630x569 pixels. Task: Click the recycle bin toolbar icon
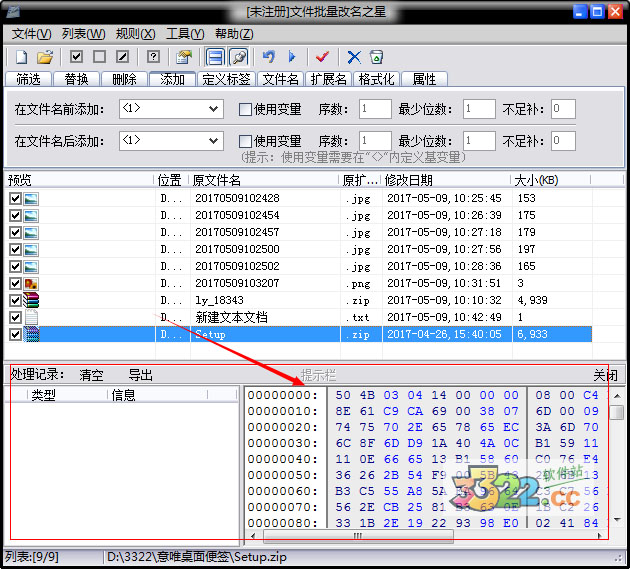pyautogui.click(x=376, y=57)
